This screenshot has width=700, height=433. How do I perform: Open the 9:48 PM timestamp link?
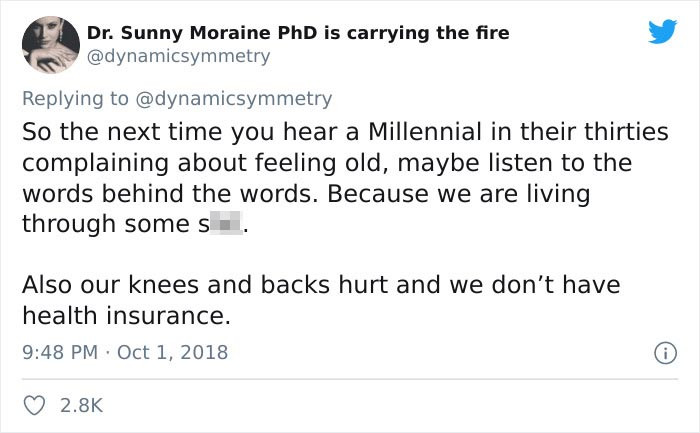[x=60, y=352]
